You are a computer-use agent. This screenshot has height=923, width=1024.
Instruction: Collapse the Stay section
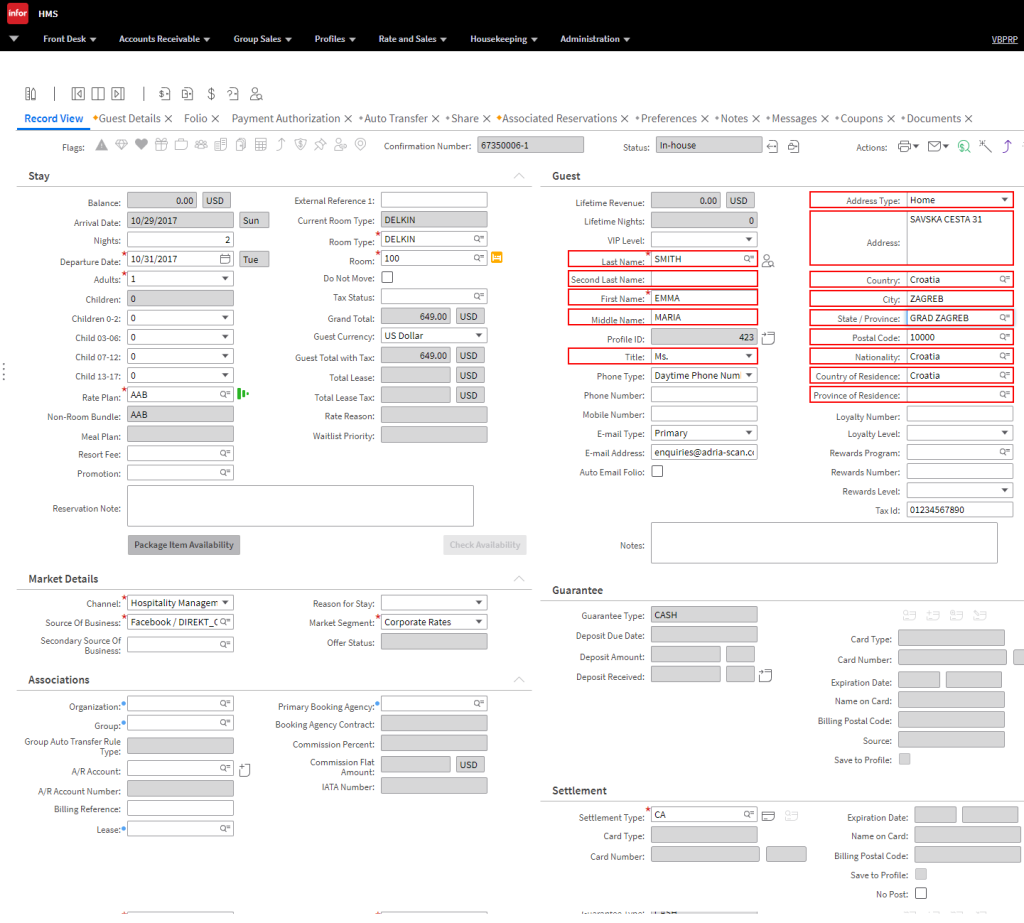(518, 176)
